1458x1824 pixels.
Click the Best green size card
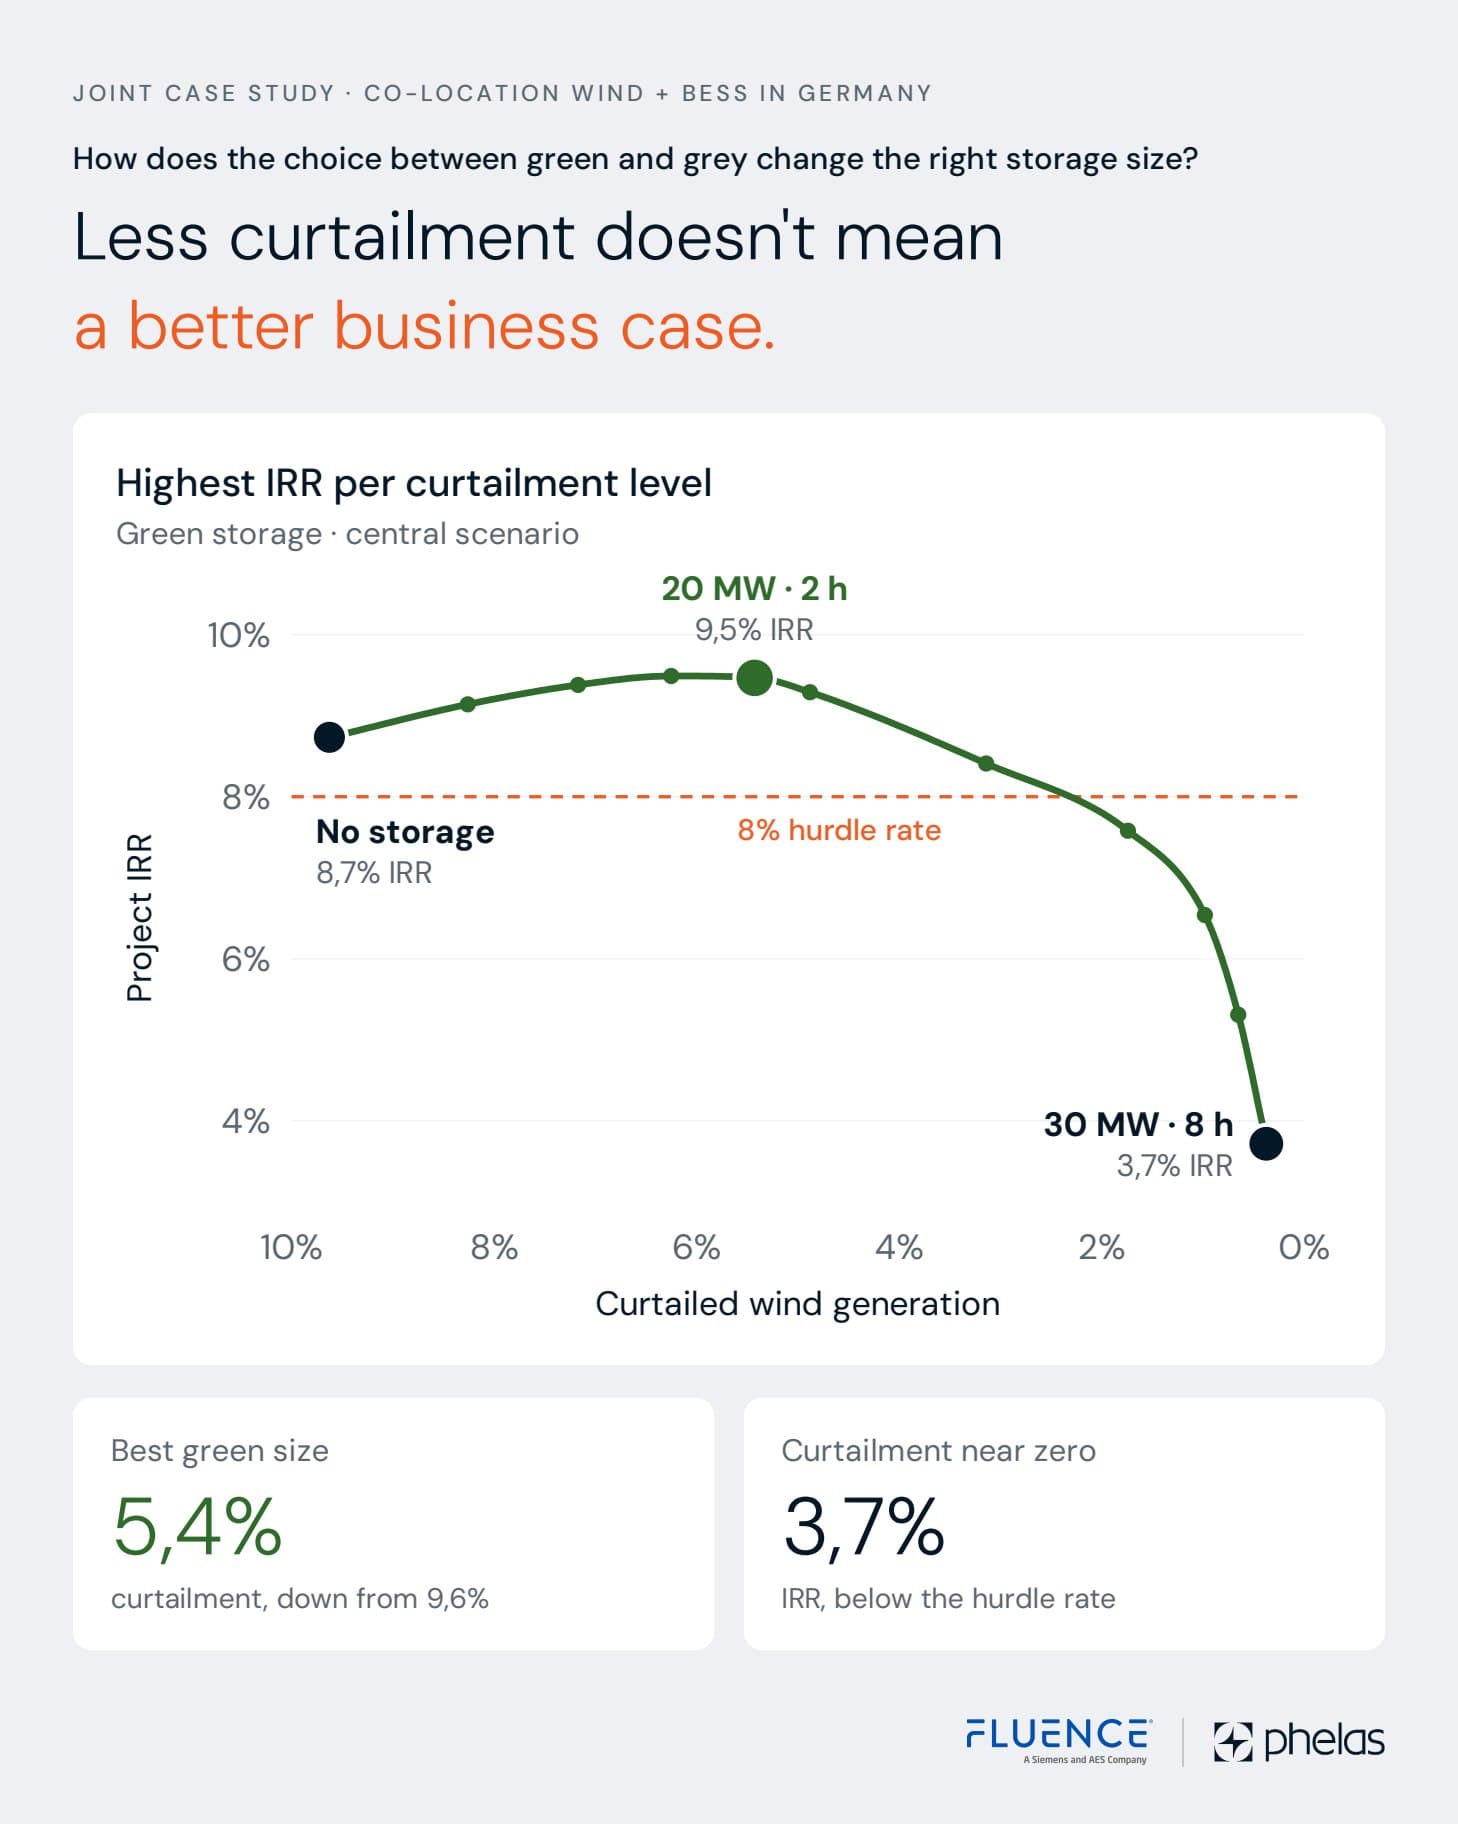point(393,1524)
